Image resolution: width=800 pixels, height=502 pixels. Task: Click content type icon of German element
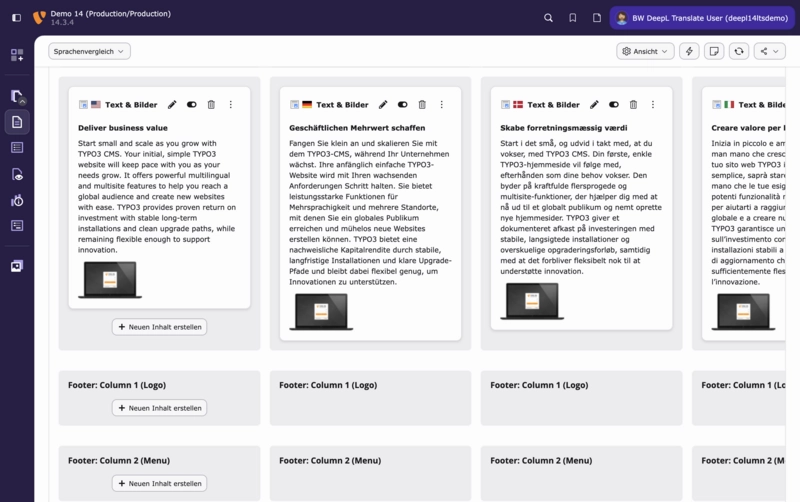coord(294,105)
